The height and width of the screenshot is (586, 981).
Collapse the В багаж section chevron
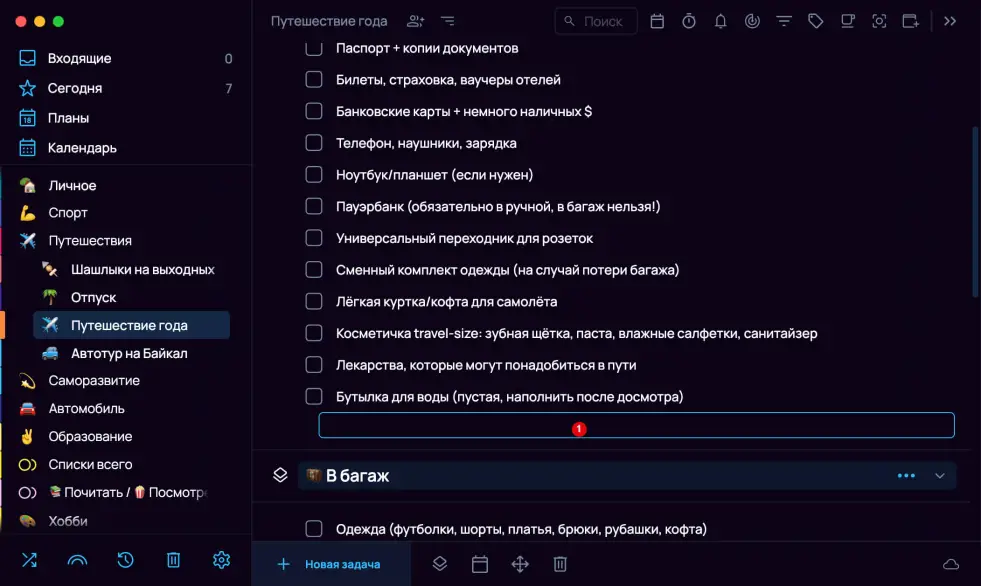(939, 476)
